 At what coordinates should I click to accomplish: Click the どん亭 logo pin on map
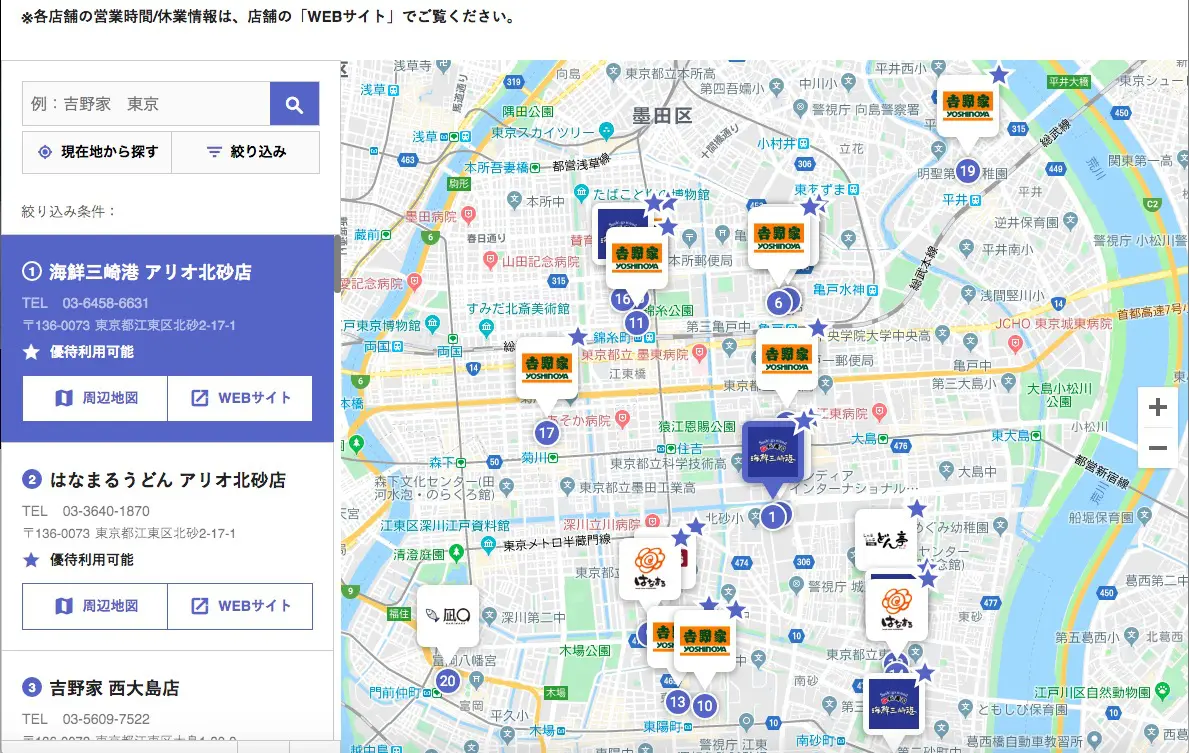885,539
